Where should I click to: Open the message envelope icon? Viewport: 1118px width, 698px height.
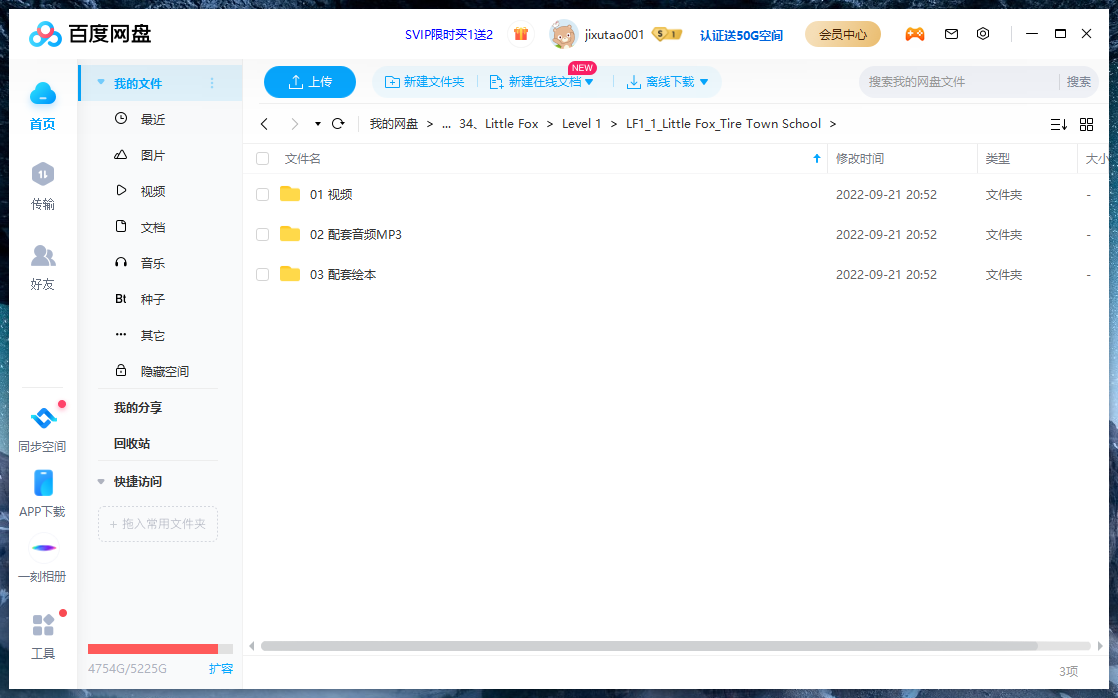(x=951, y=33)
